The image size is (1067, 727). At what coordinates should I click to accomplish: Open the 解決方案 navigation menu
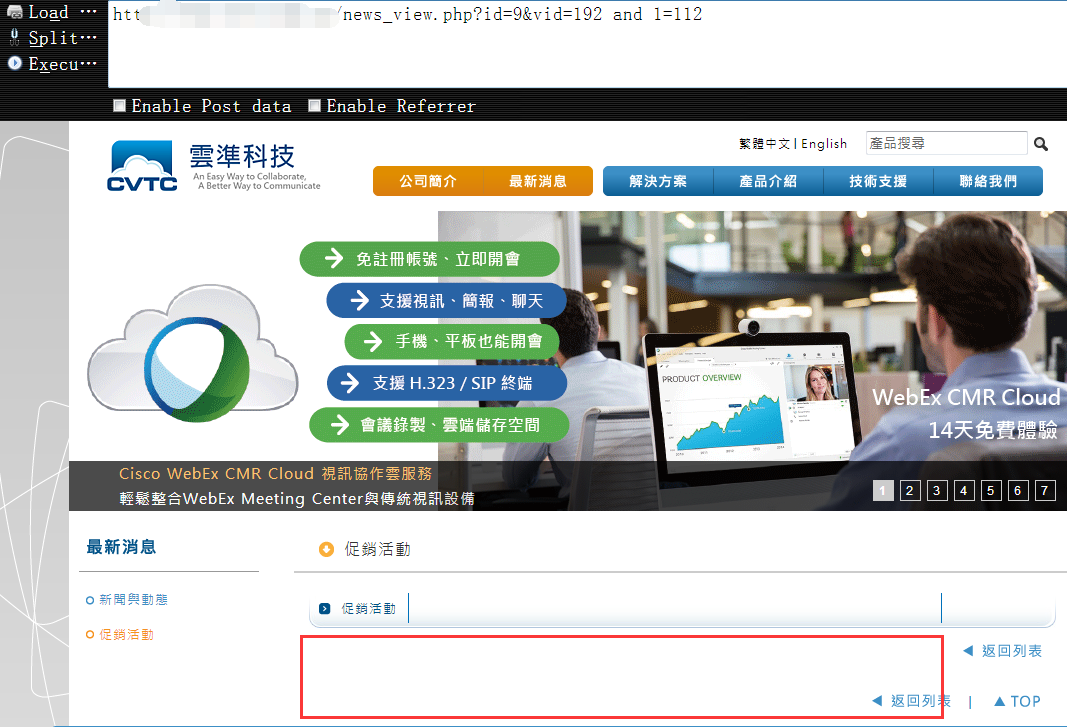coord(658,181)
